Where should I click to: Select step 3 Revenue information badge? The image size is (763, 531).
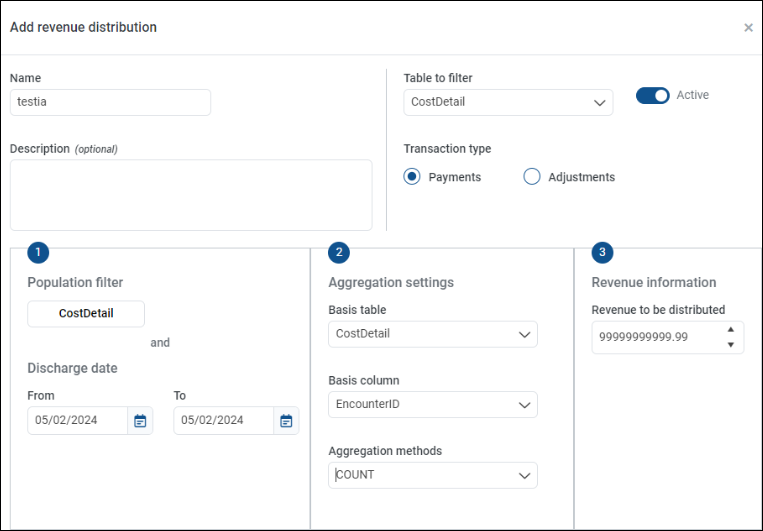602,252
